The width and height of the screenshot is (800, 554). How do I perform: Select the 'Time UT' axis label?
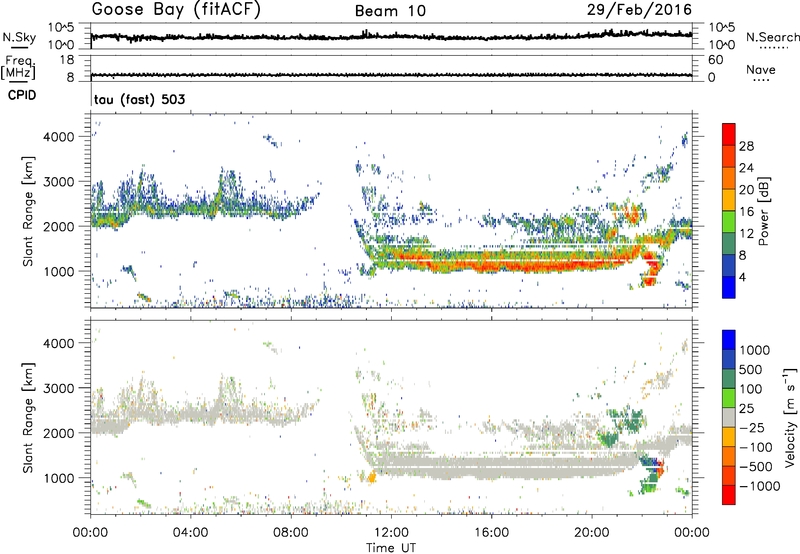391,548
